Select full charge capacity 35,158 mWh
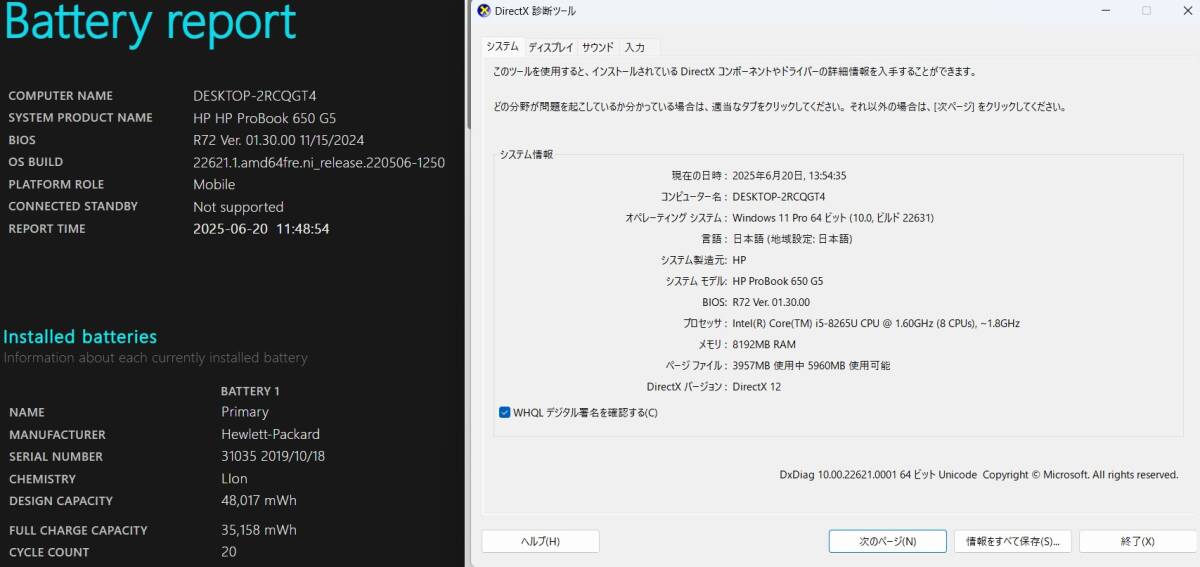1200x567 pixels. click(259, 530)
